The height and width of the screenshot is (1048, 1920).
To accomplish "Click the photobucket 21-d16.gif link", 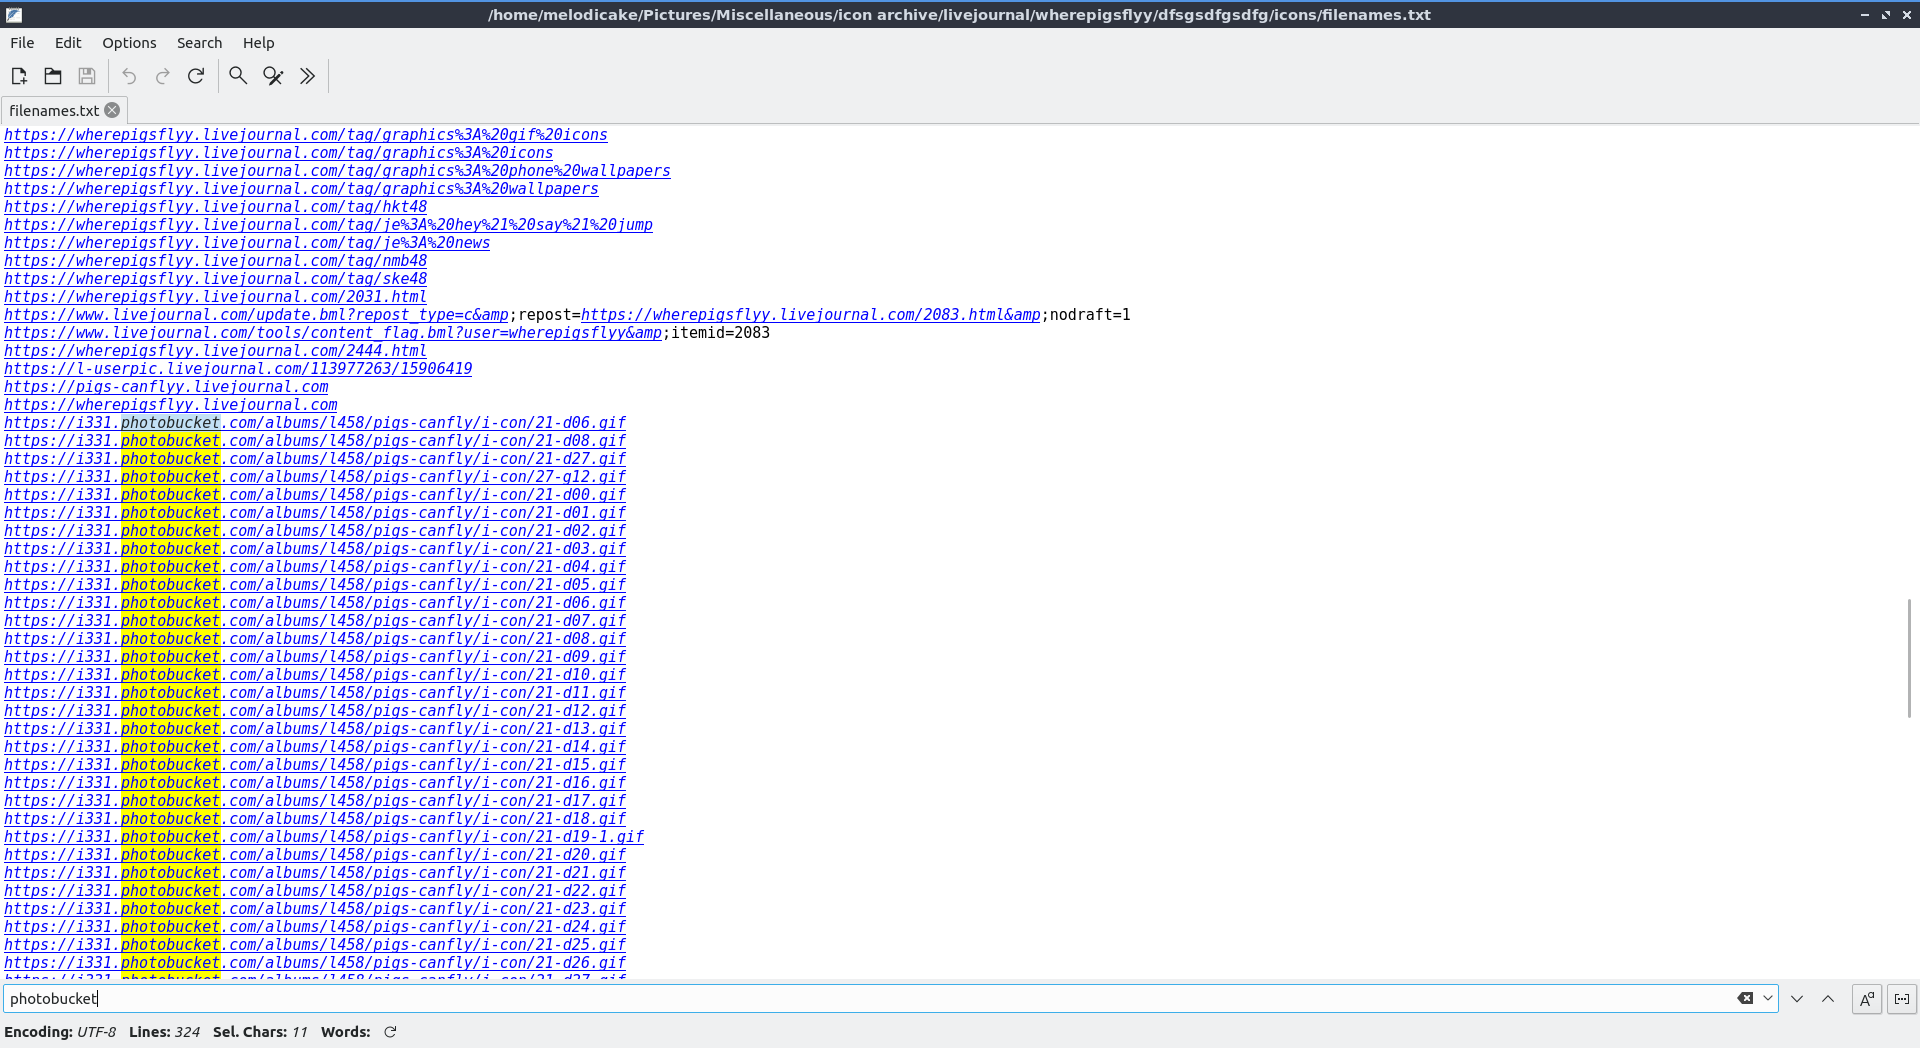I will point(315,783).
